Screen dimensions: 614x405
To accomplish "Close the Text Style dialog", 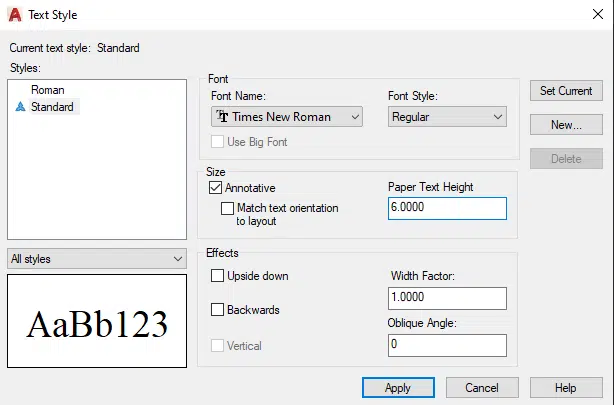I will coord(598,14).
